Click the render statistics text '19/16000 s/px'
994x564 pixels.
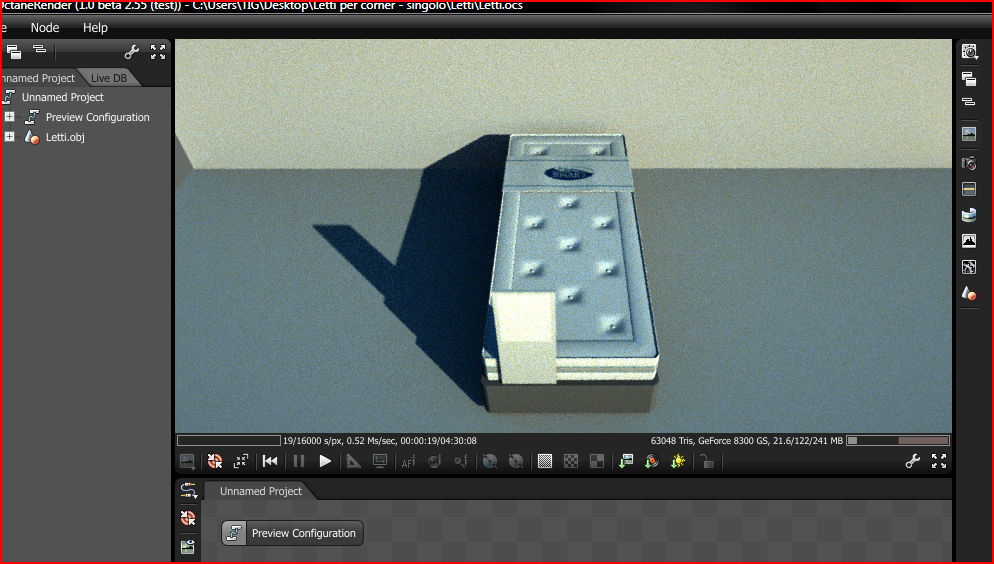click(x=312, y=440)
